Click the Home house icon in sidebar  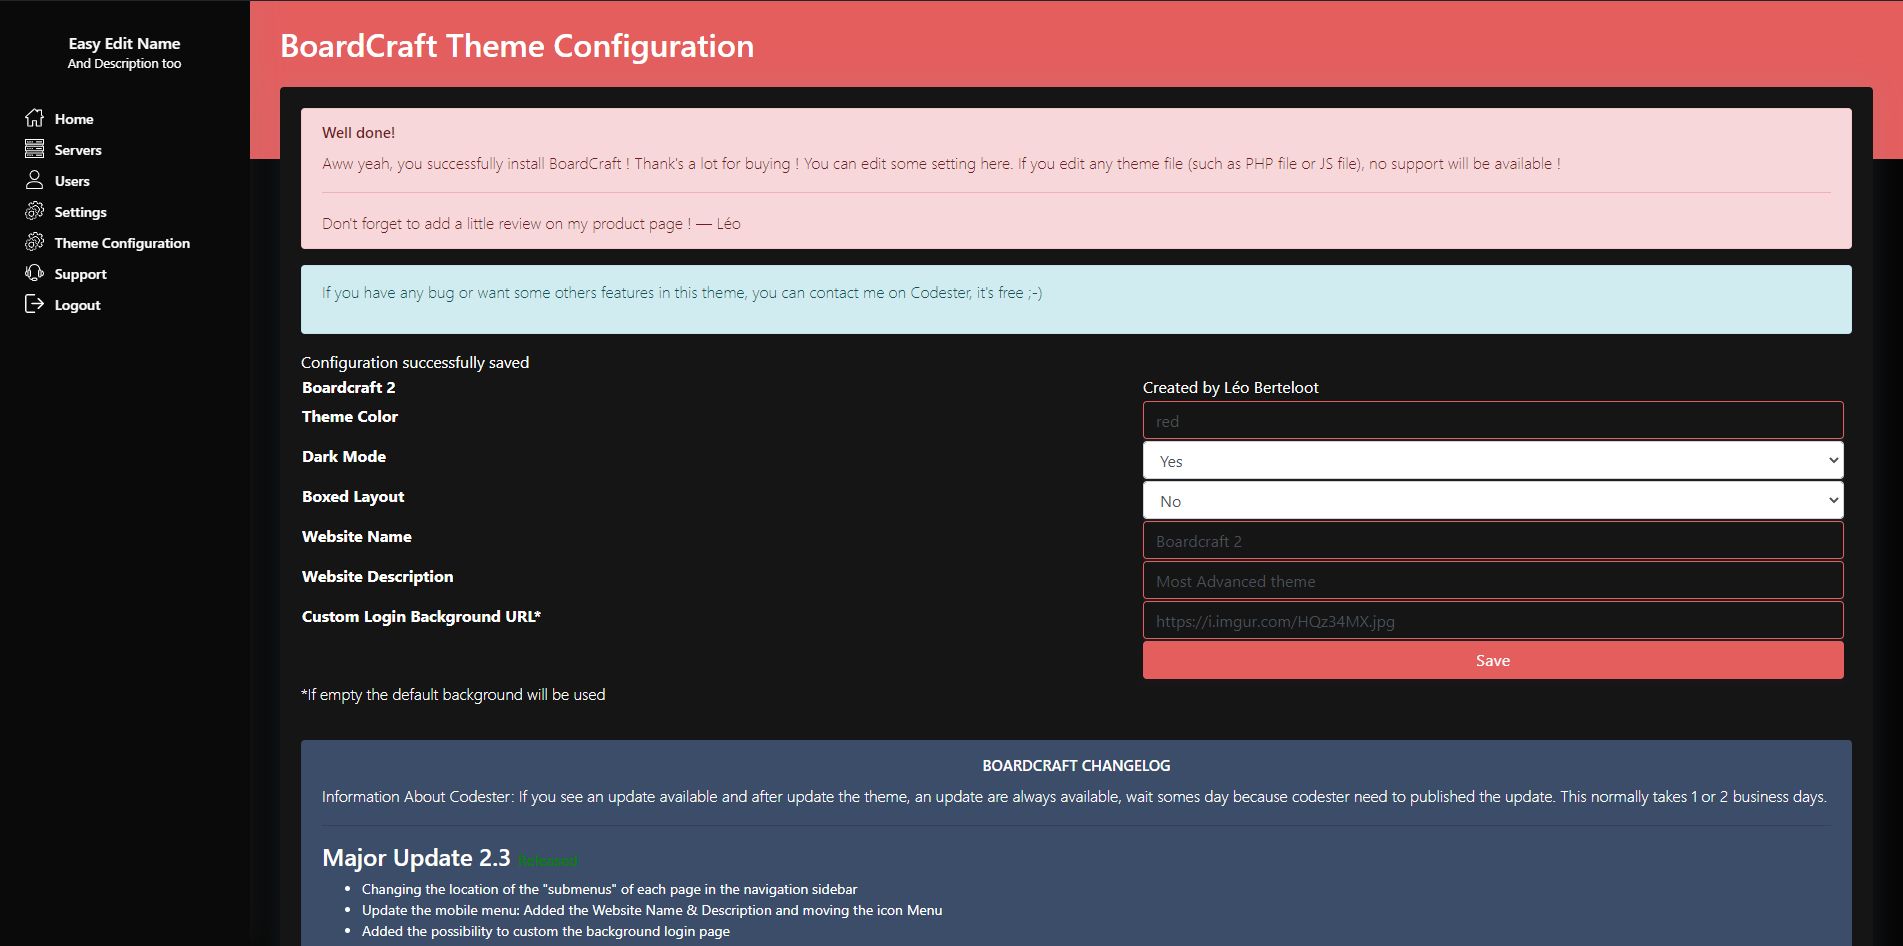point(34,118)
